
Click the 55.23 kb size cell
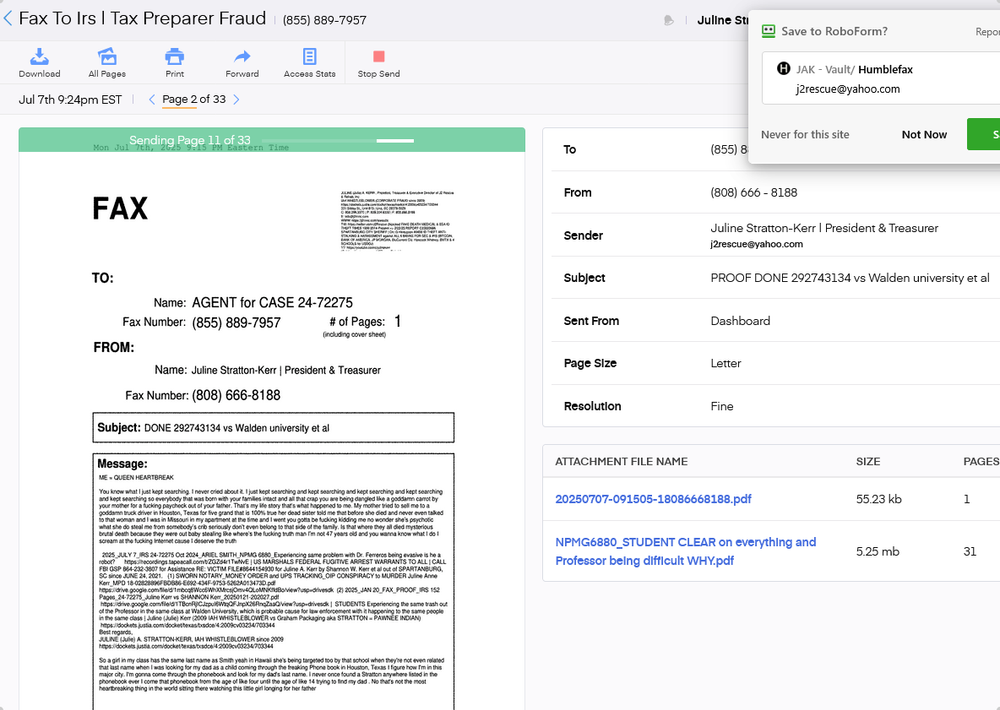point(879,499)
